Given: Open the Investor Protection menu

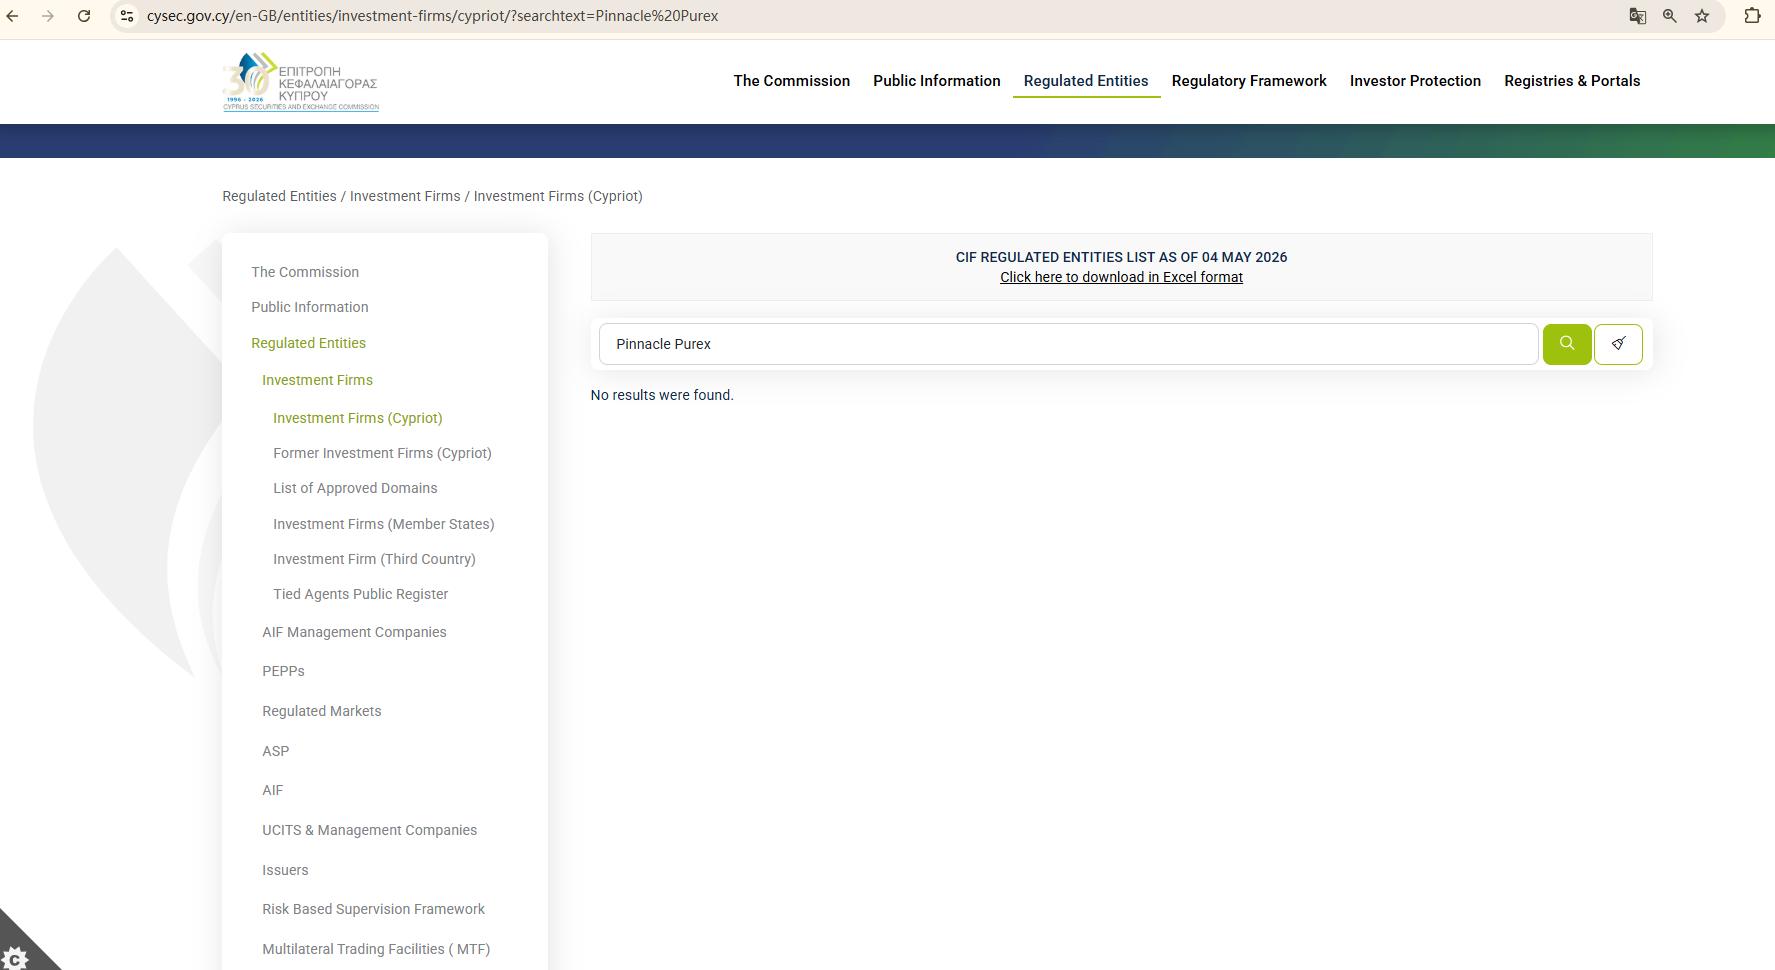Looking at the screenshot, I should click(1415, 81).
